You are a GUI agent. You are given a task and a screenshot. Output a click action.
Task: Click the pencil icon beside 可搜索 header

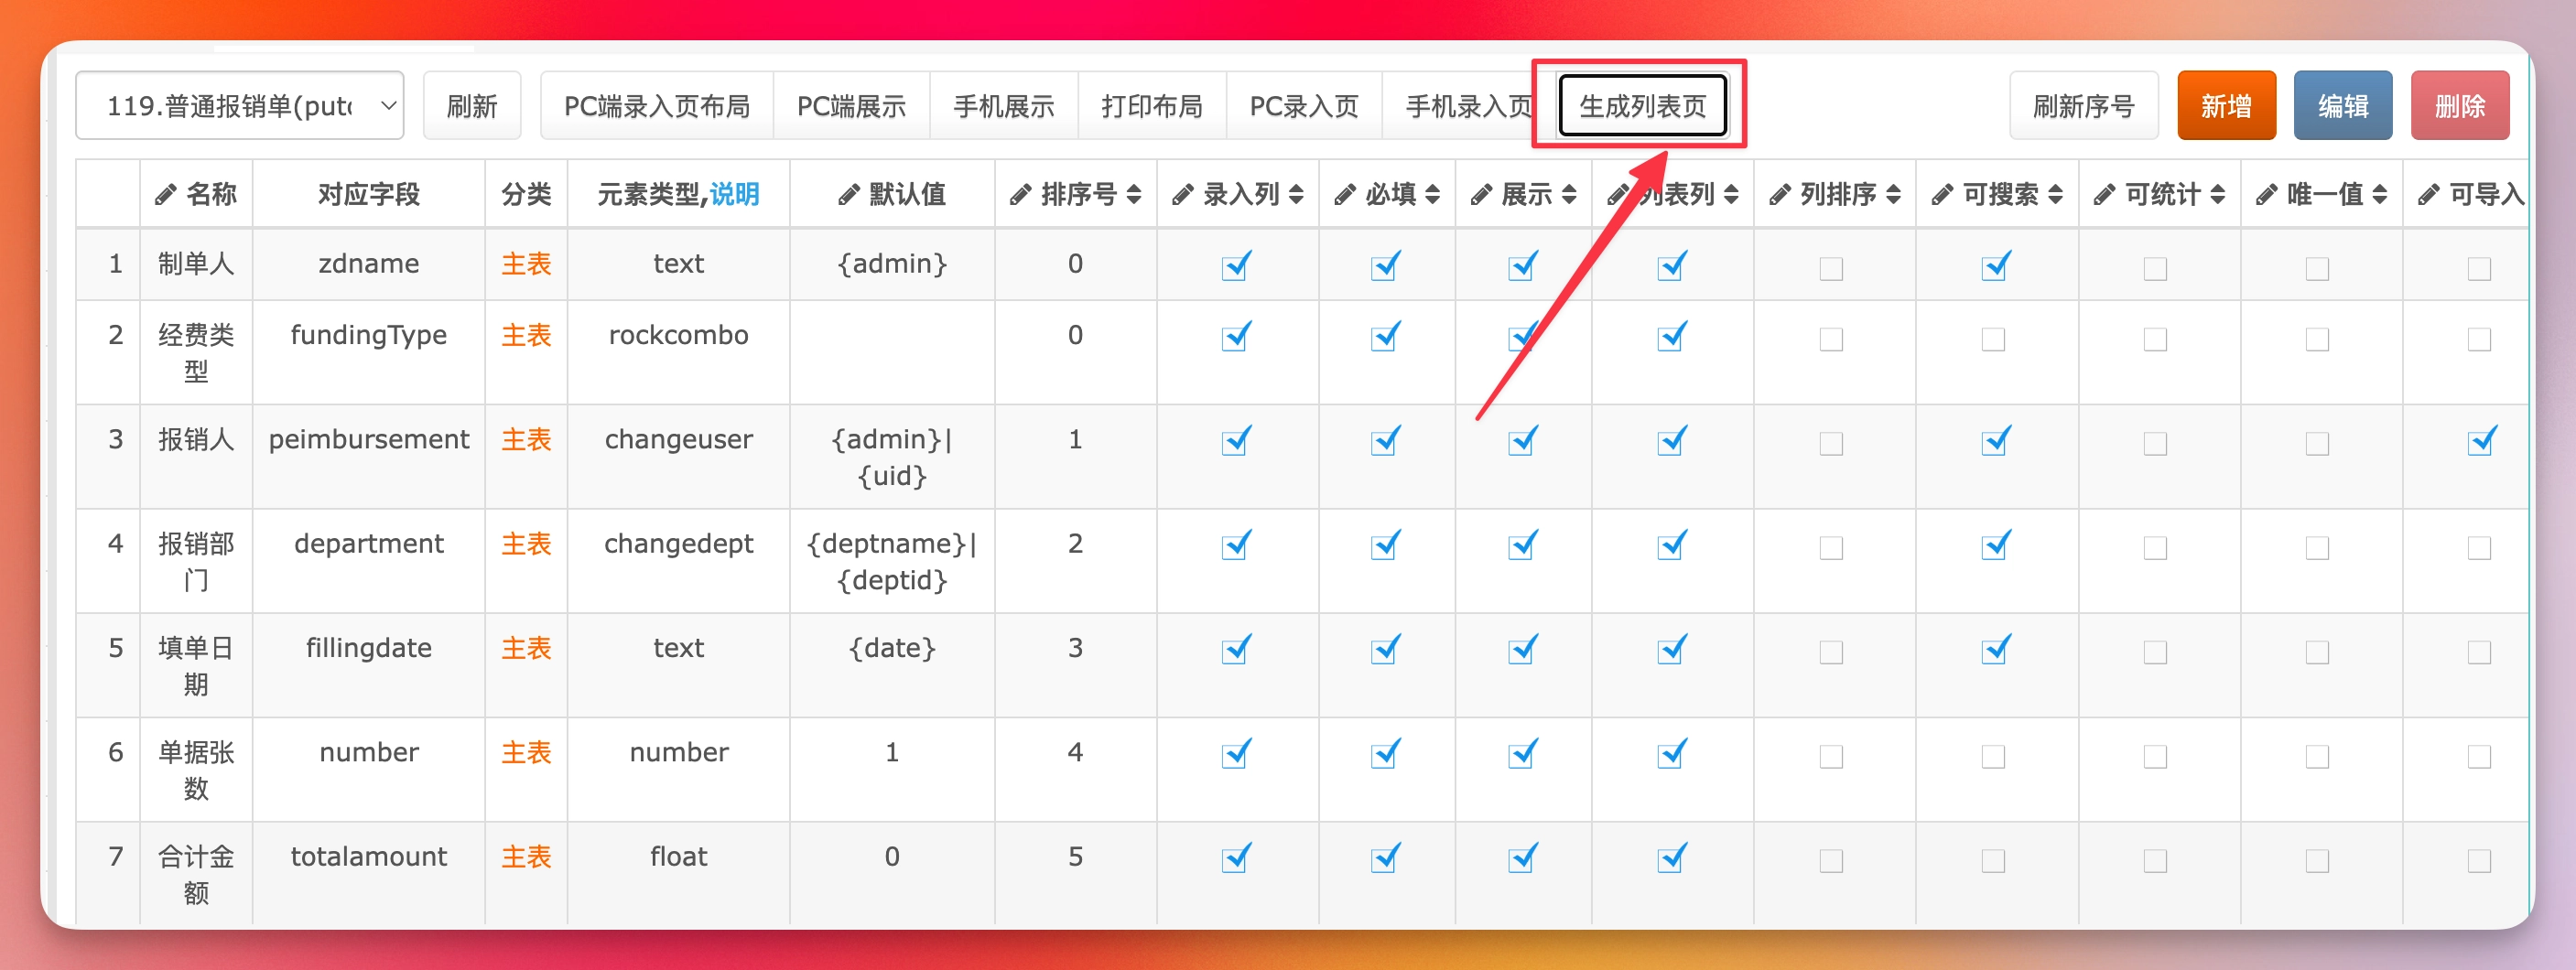tap(1942, 195)
